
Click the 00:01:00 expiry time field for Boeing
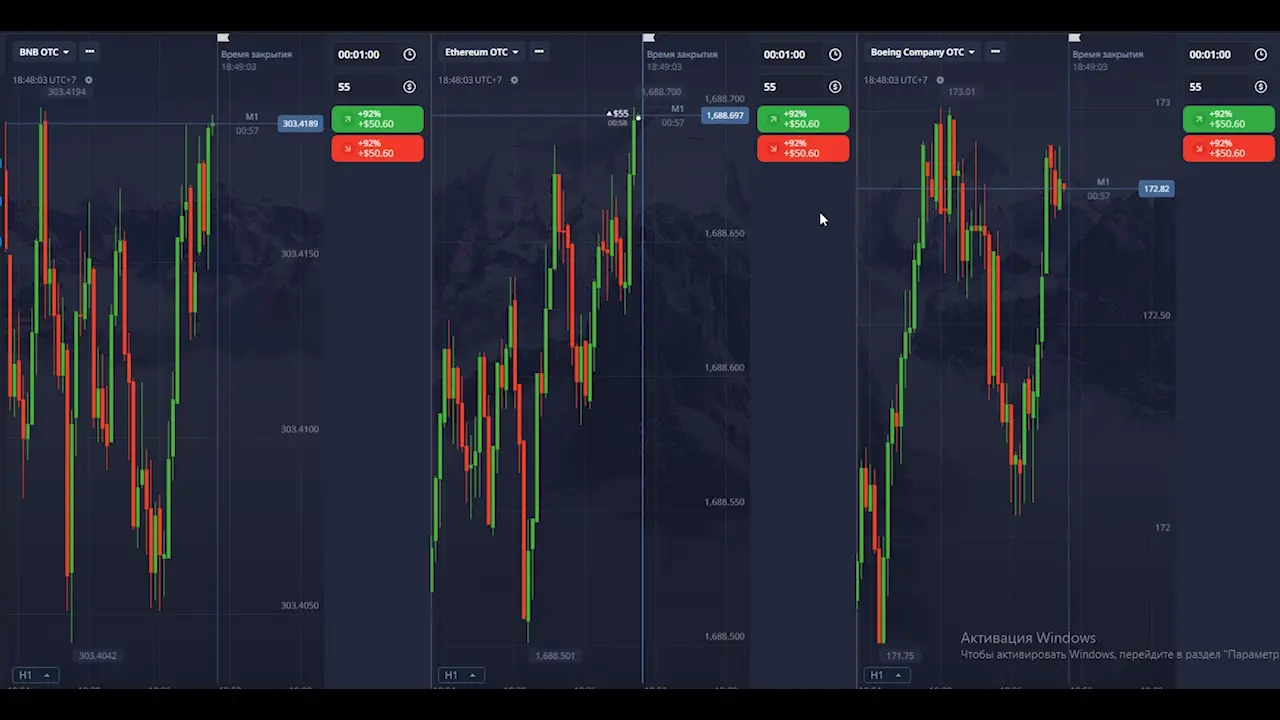(1210, 55)
